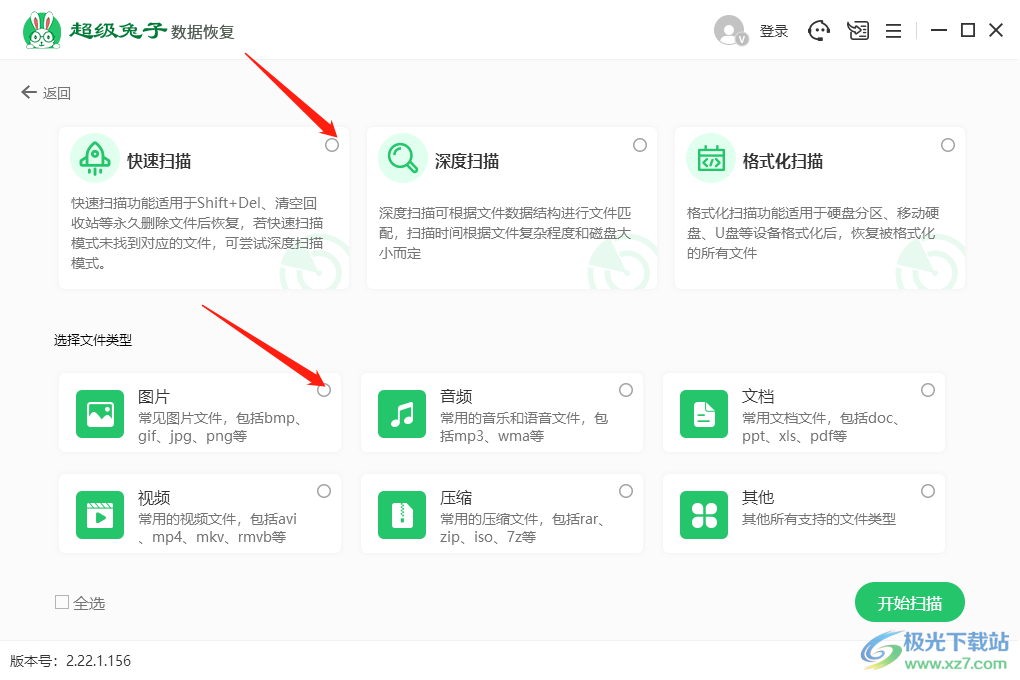Click the 视频 label text

[x=154, y=498]
